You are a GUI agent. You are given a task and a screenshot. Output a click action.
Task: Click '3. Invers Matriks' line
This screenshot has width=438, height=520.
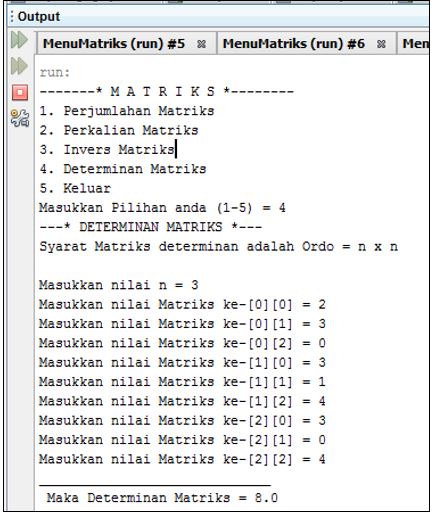point(107,150)
